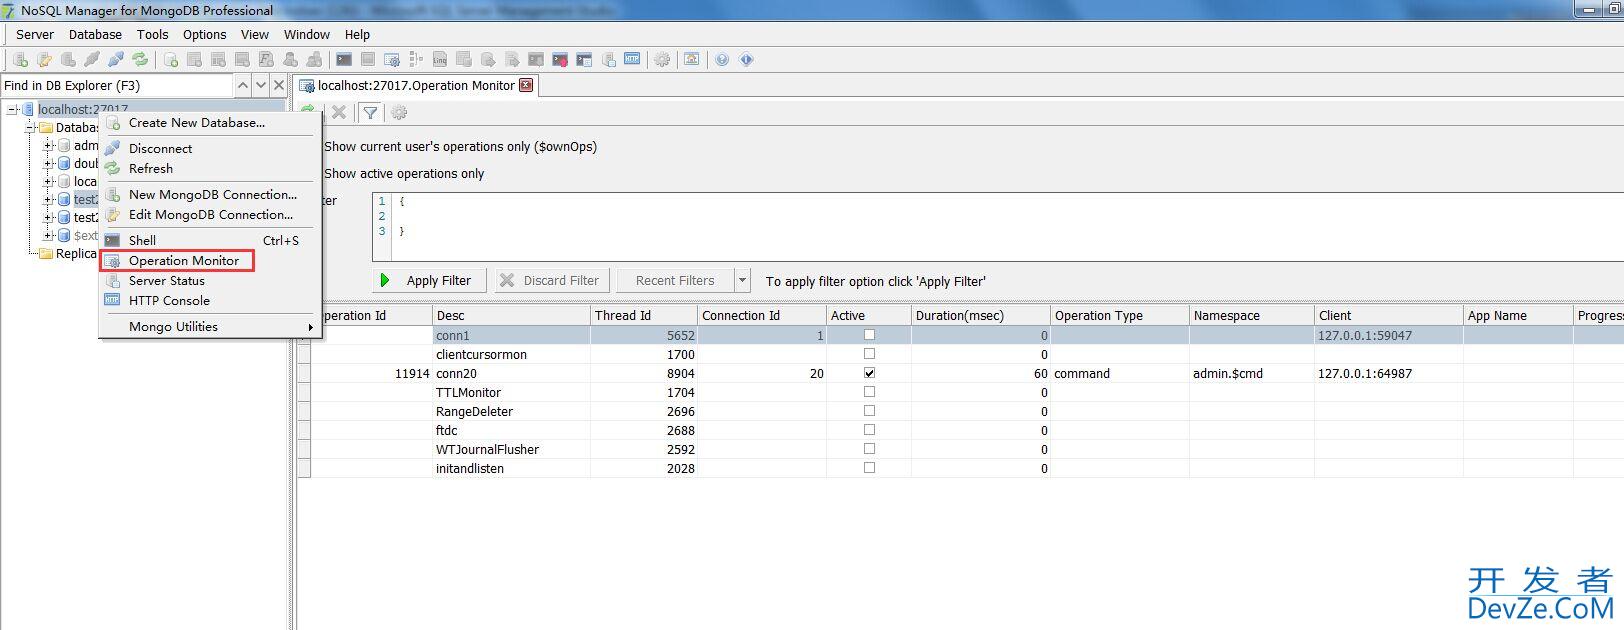
Task: Toggle Active checkbox for TTLMonitor row
Action: tap(869, 392)
